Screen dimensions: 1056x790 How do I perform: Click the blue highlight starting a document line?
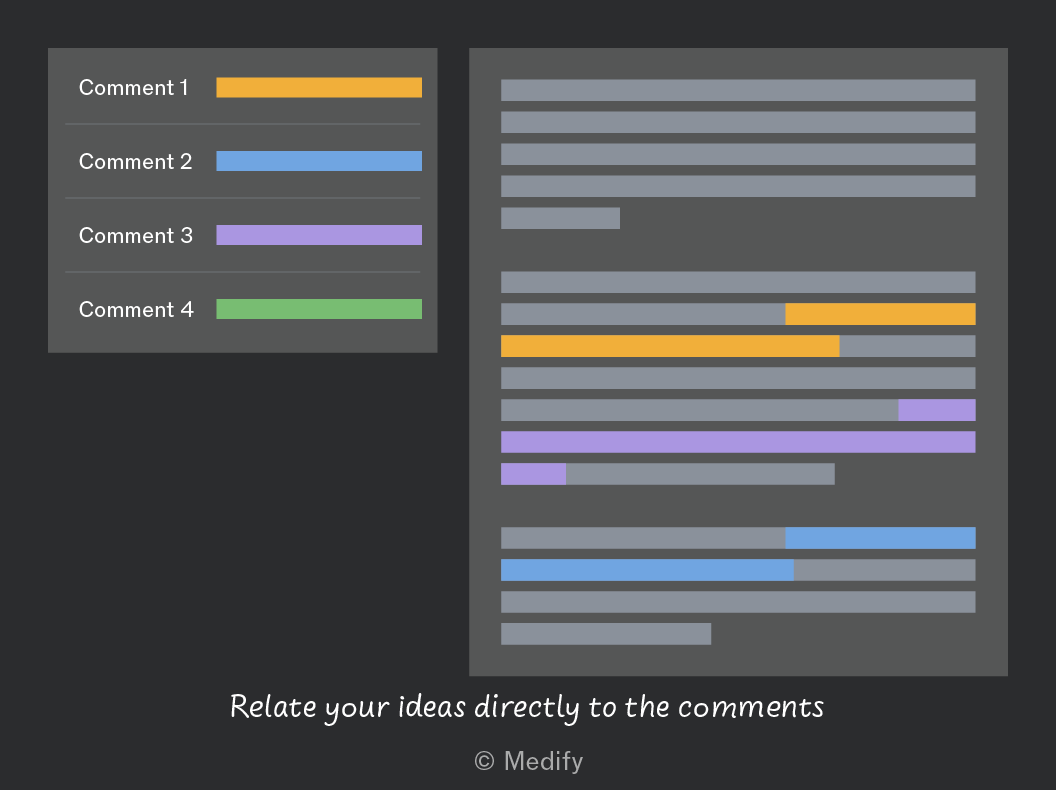pos(647,570)
